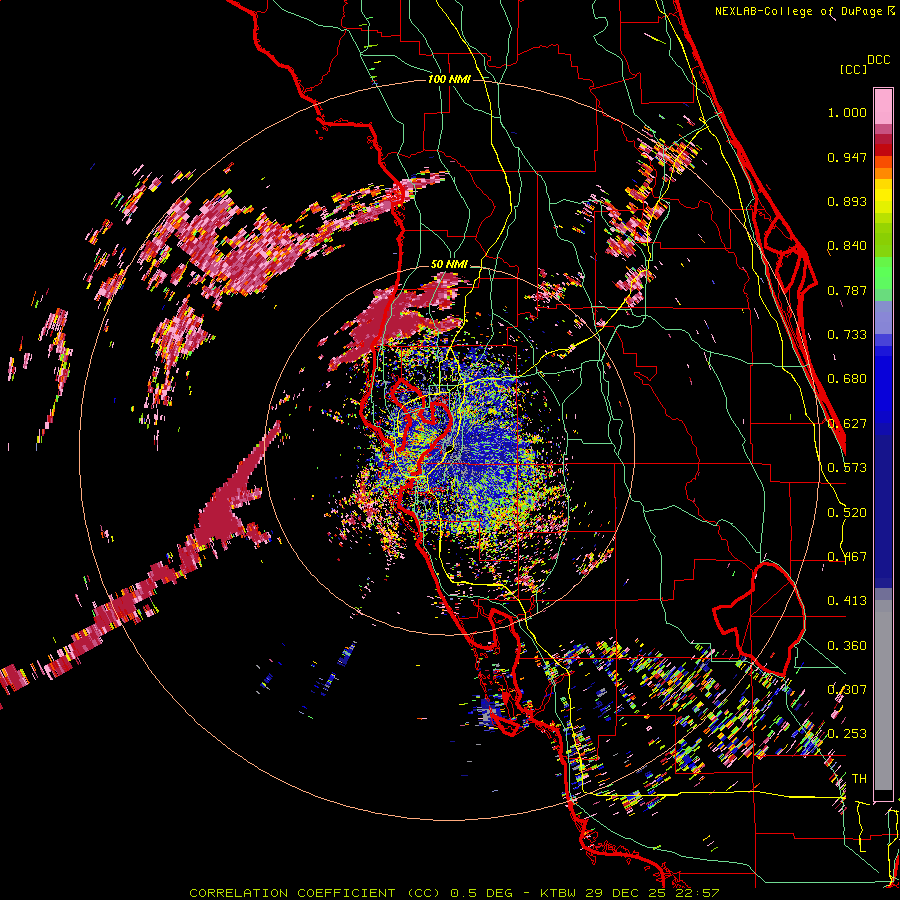Click the 0.840 legend value

pos(847,246)
